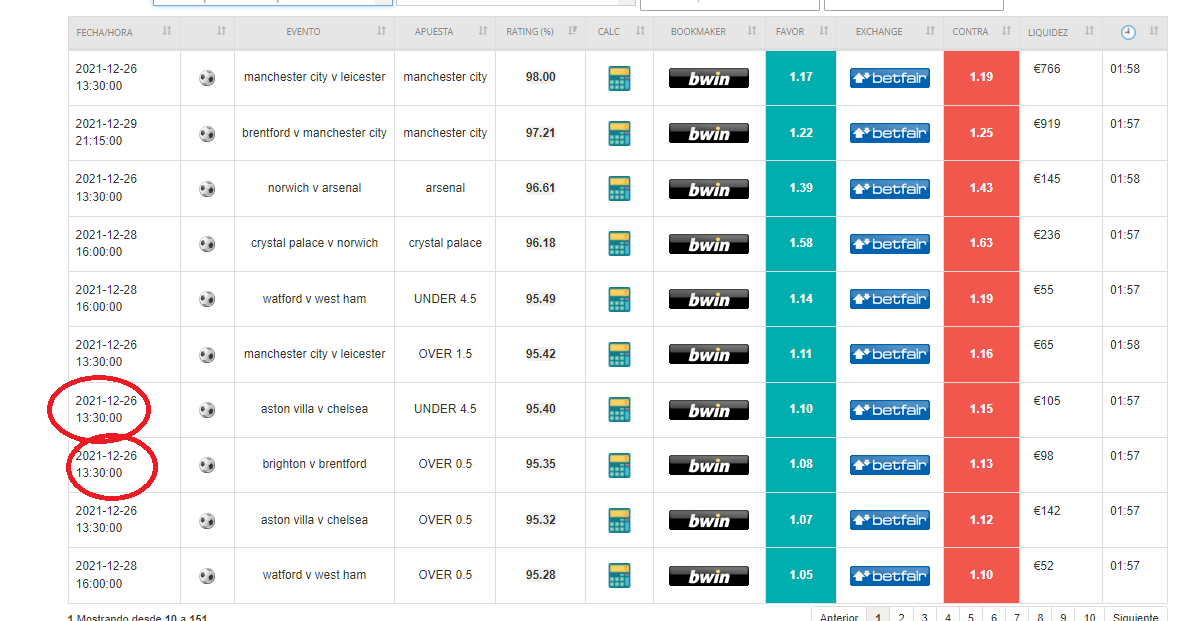1191x621 pixels.
Task: Click favor odds 1.39 for arsenal
Action: point(801,188)
